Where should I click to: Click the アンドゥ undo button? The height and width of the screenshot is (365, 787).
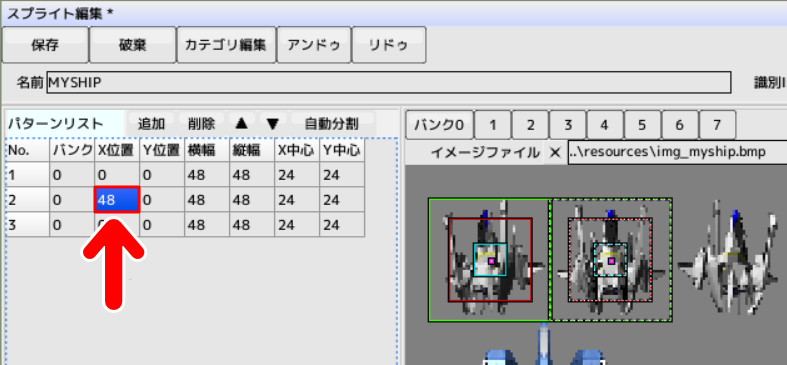tap(314, 45)
